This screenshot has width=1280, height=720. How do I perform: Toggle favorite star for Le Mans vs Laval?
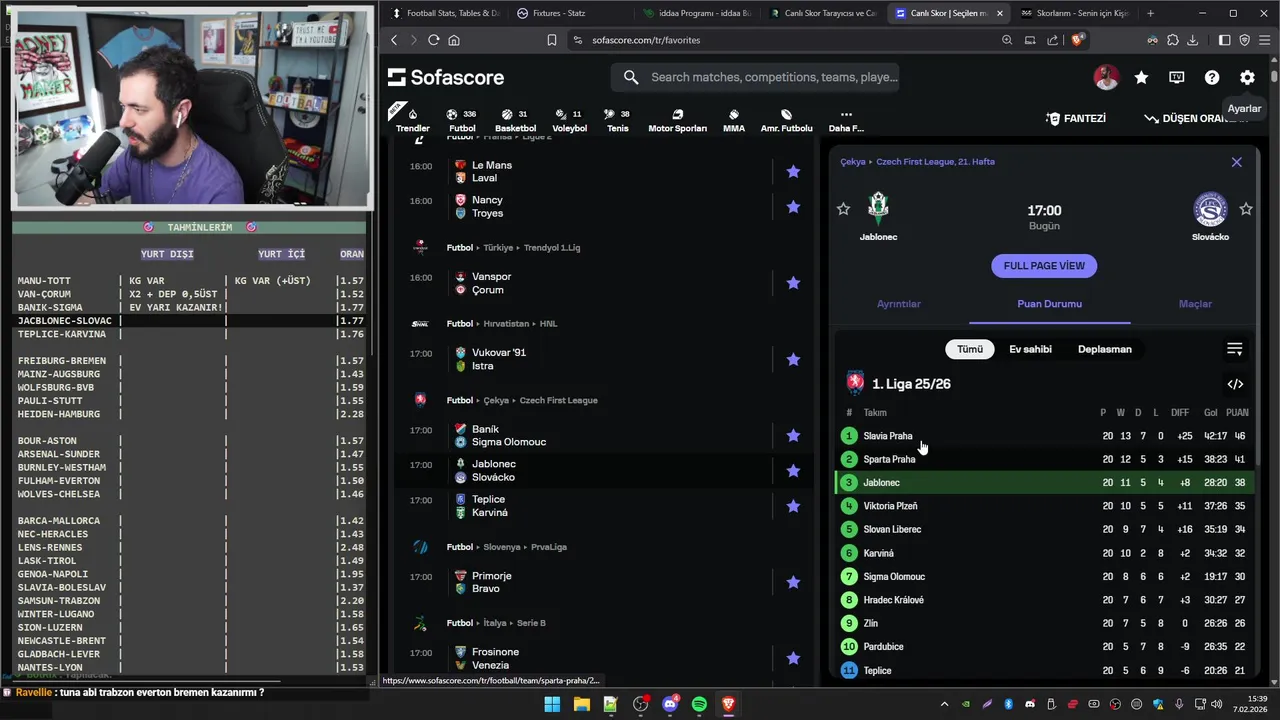(x=793, y=172)
